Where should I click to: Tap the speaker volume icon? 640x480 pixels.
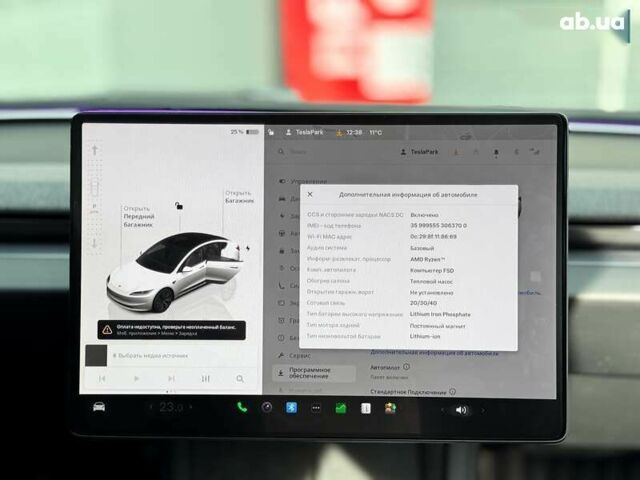[461, 410]
